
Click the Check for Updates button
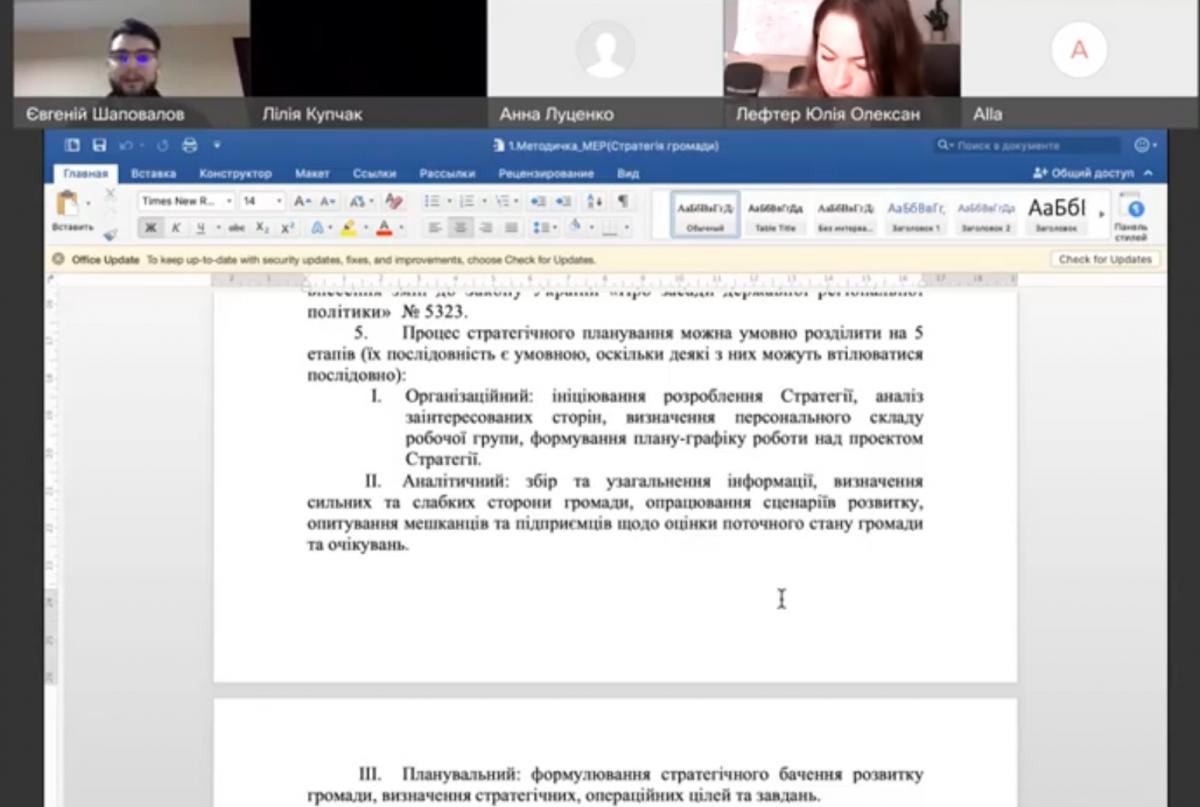(1104, 260)
